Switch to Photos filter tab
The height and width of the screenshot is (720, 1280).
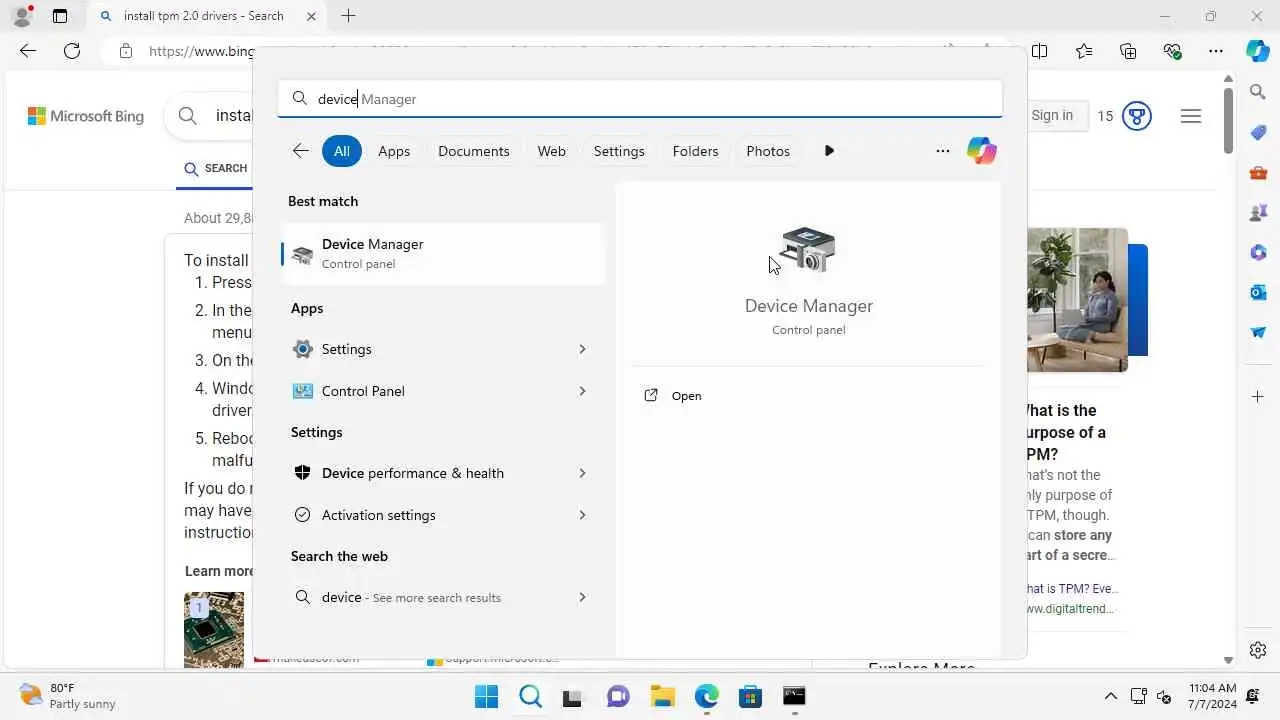pyautogui.click(x=768, y=151)
